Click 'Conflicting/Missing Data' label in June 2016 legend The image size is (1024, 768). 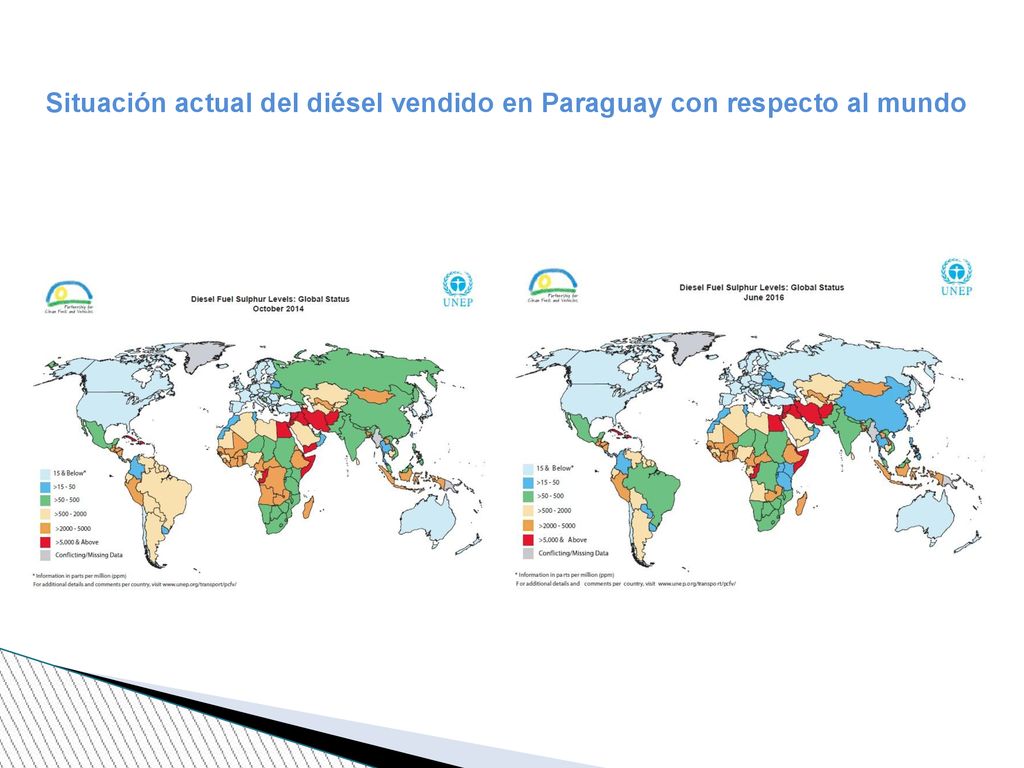tap(573, 553)
